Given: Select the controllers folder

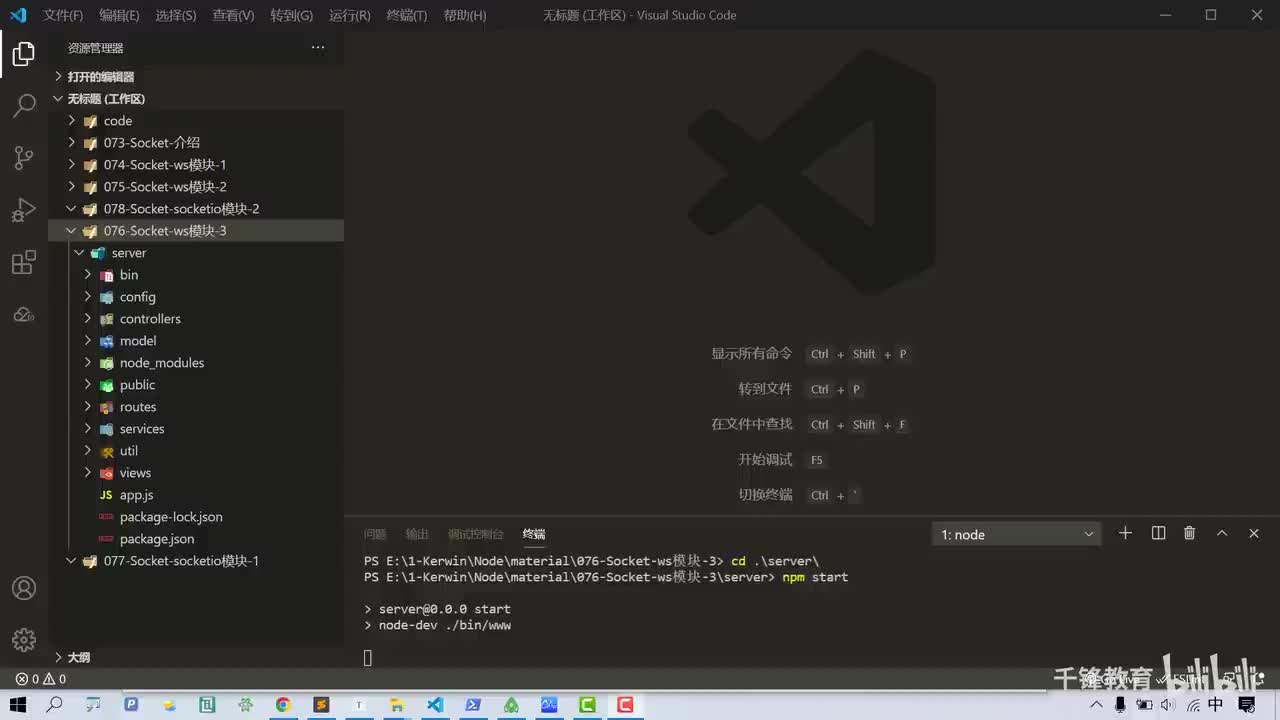Looking at the screenshot, I should [150, 319].
